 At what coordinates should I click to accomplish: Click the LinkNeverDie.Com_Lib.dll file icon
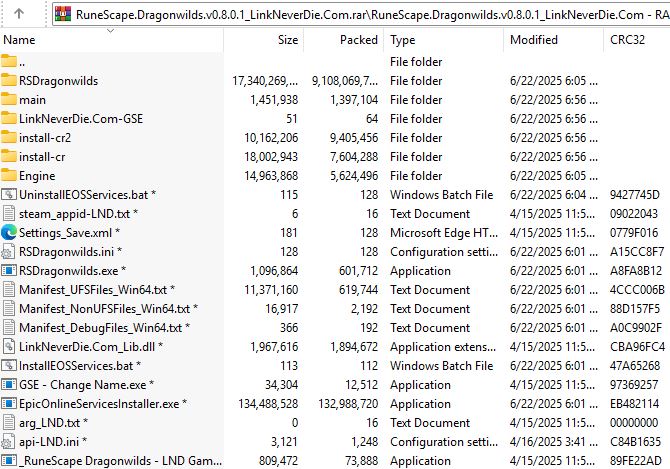click(9, 346)
